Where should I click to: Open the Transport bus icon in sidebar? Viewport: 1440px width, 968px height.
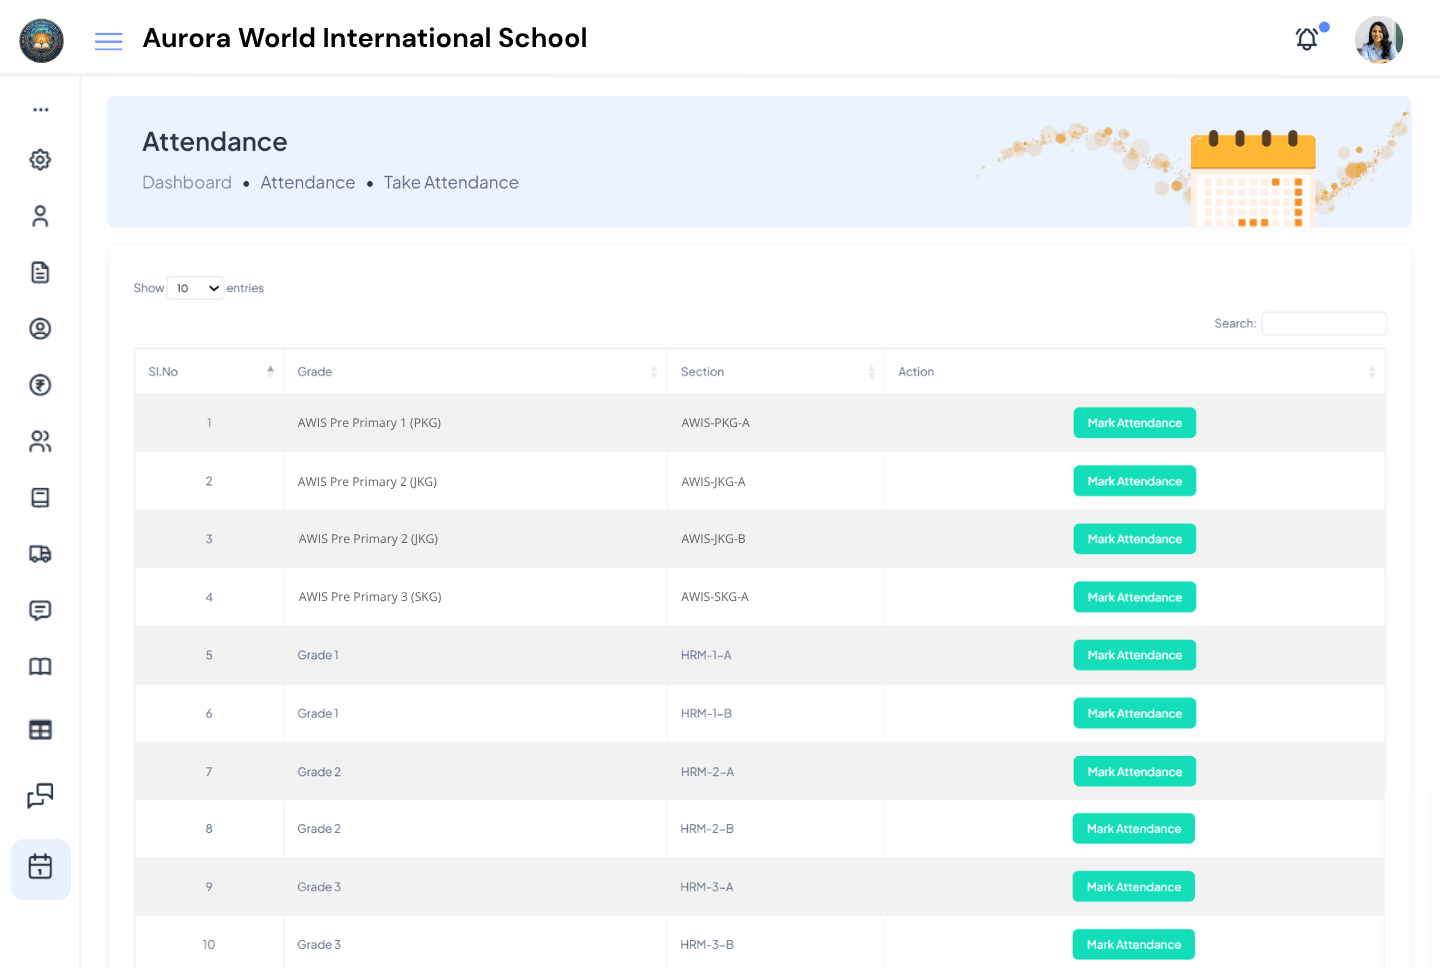[40, 554]
